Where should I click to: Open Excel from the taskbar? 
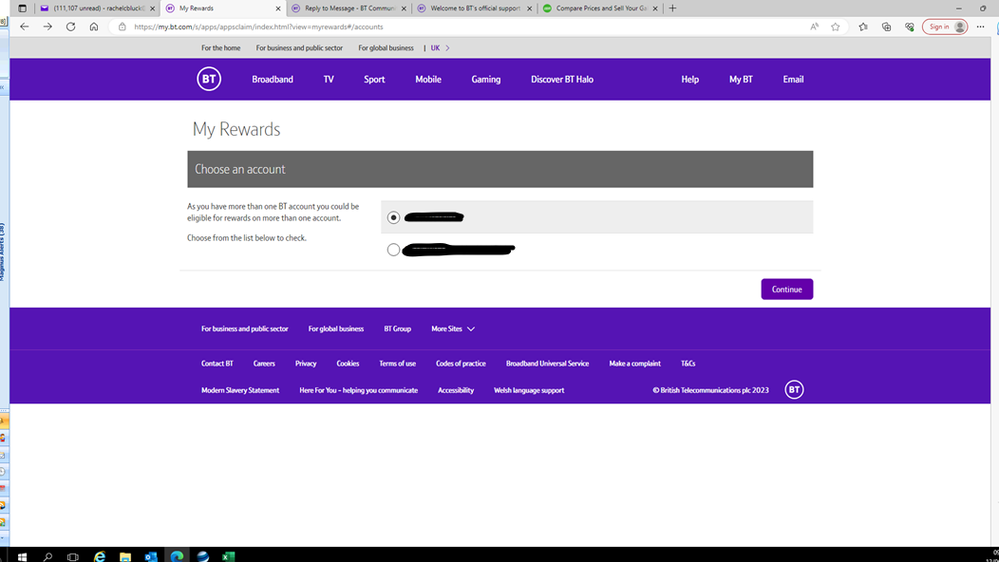pos(228,556)
